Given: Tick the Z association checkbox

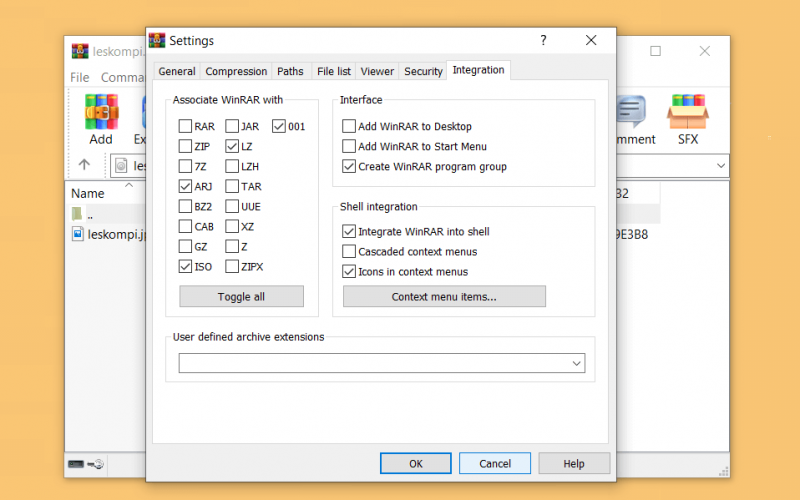Looking at the screenshot, I should [232, 246].
